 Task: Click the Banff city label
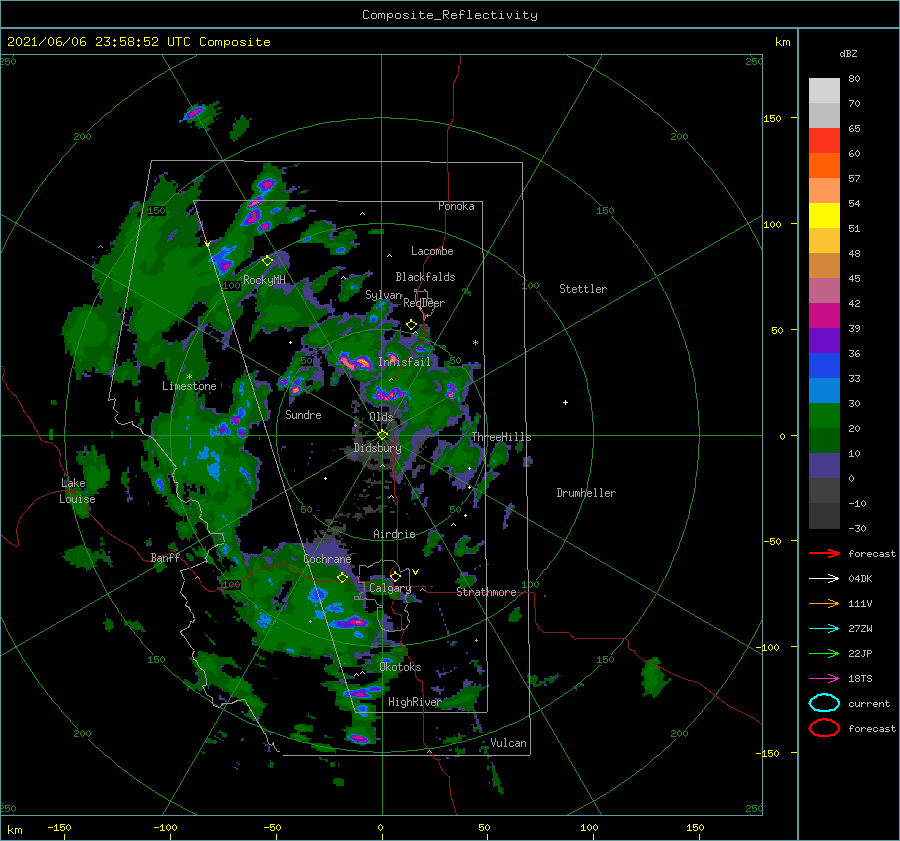[165, 557]
